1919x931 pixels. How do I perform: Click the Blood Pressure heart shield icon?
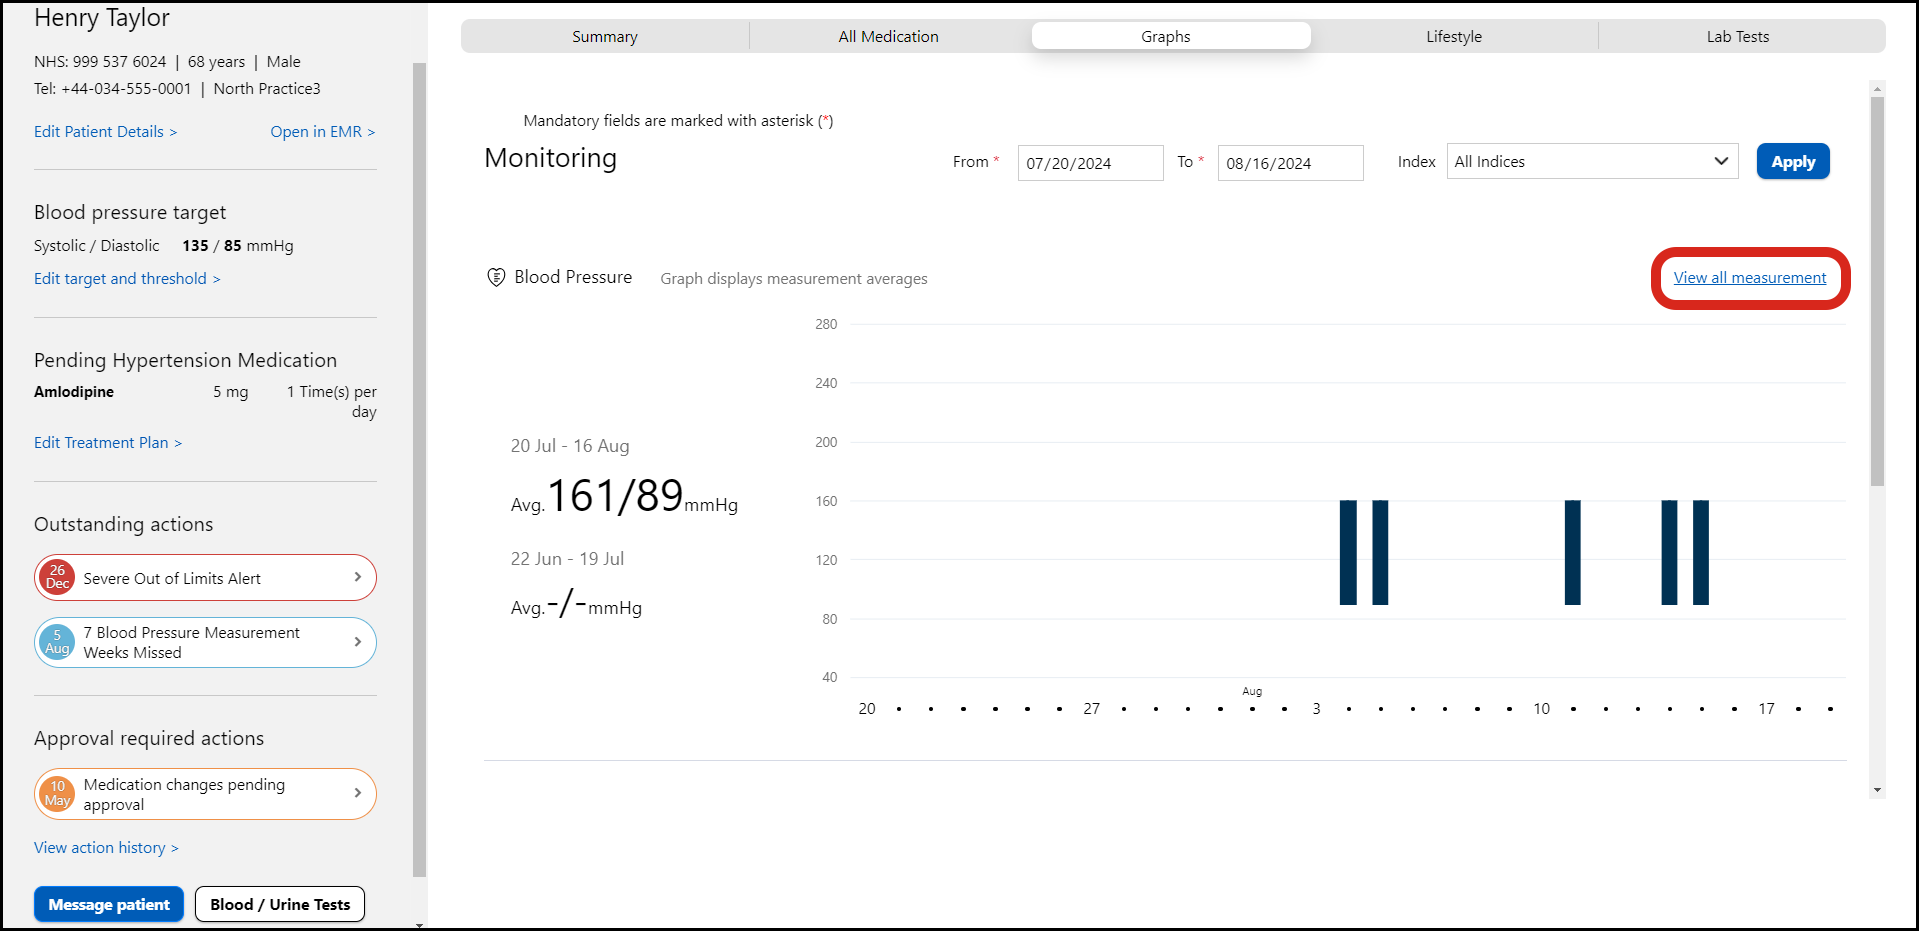495,277
